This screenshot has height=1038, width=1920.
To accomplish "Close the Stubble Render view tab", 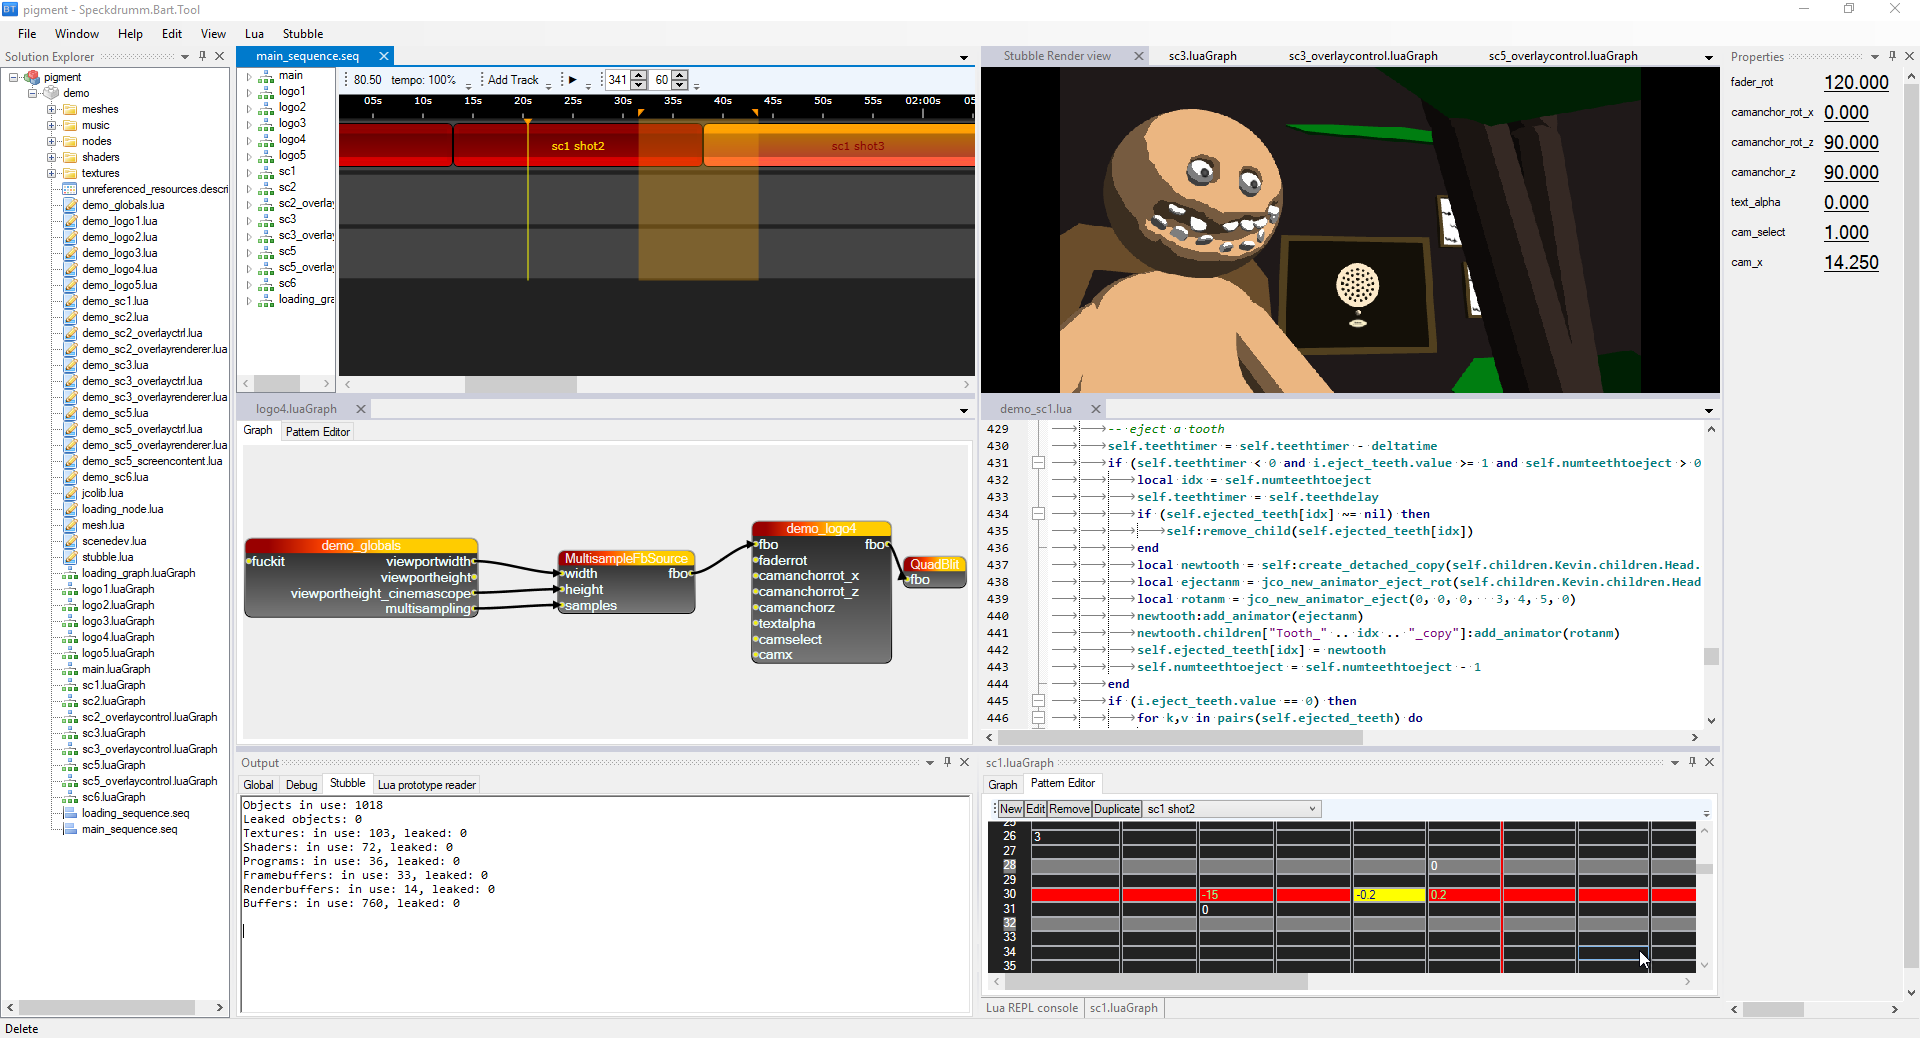I will tap(1138, 56).
